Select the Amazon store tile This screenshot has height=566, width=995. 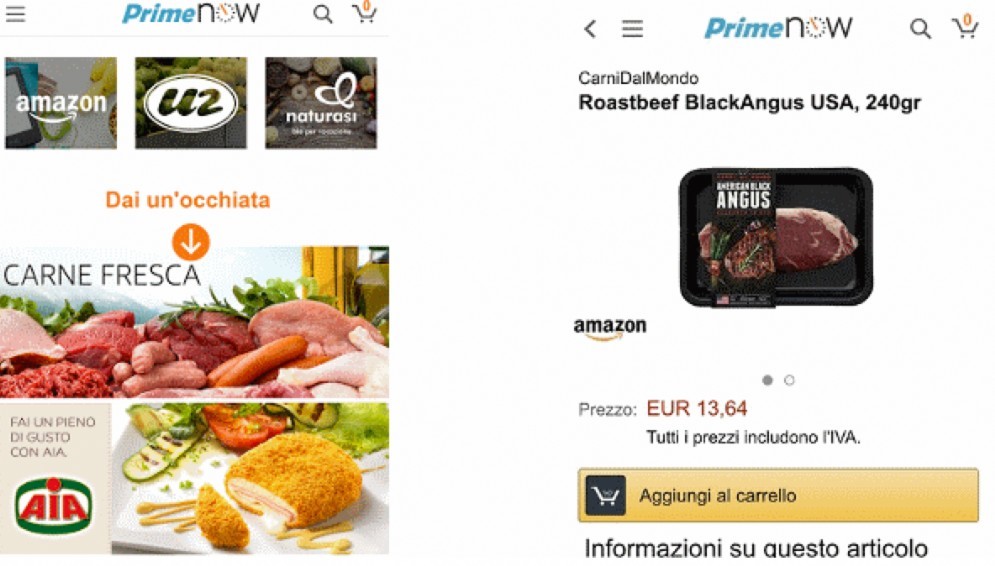tap(61, 103)
